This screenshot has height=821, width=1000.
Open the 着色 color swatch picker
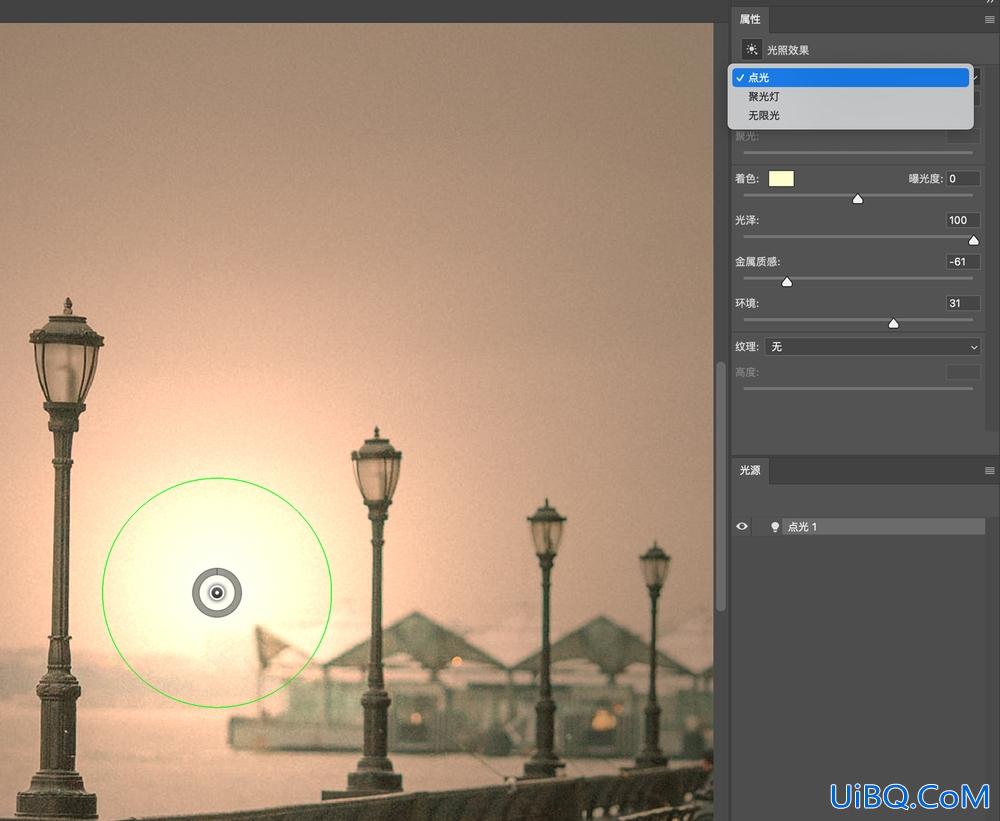[x=781, y=179]
